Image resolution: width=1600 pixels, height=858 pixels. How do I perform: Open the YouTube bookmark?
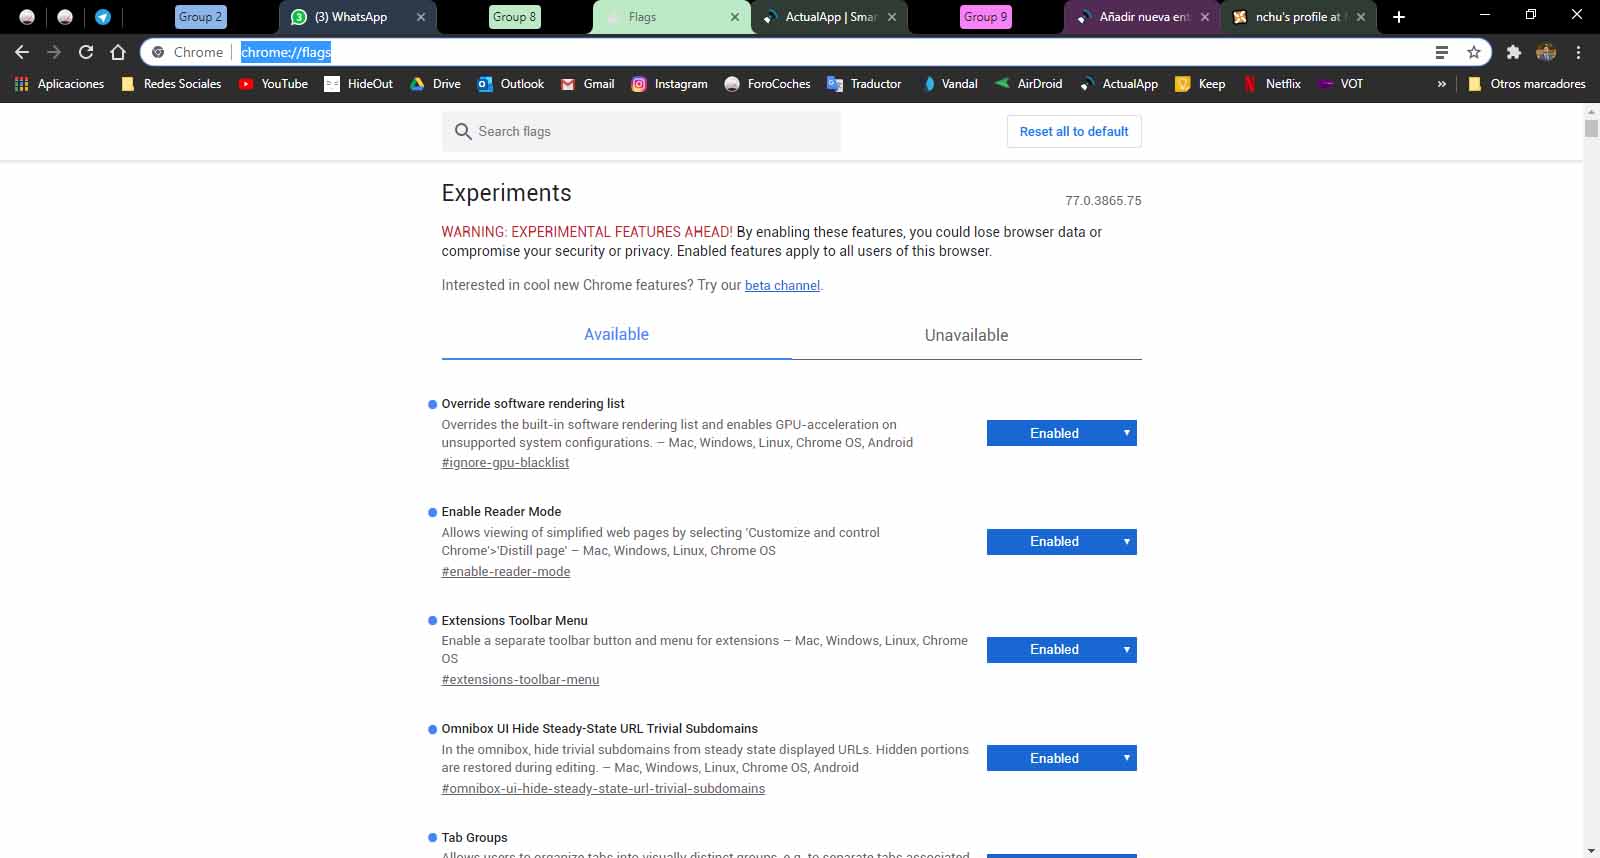point(273,84)
